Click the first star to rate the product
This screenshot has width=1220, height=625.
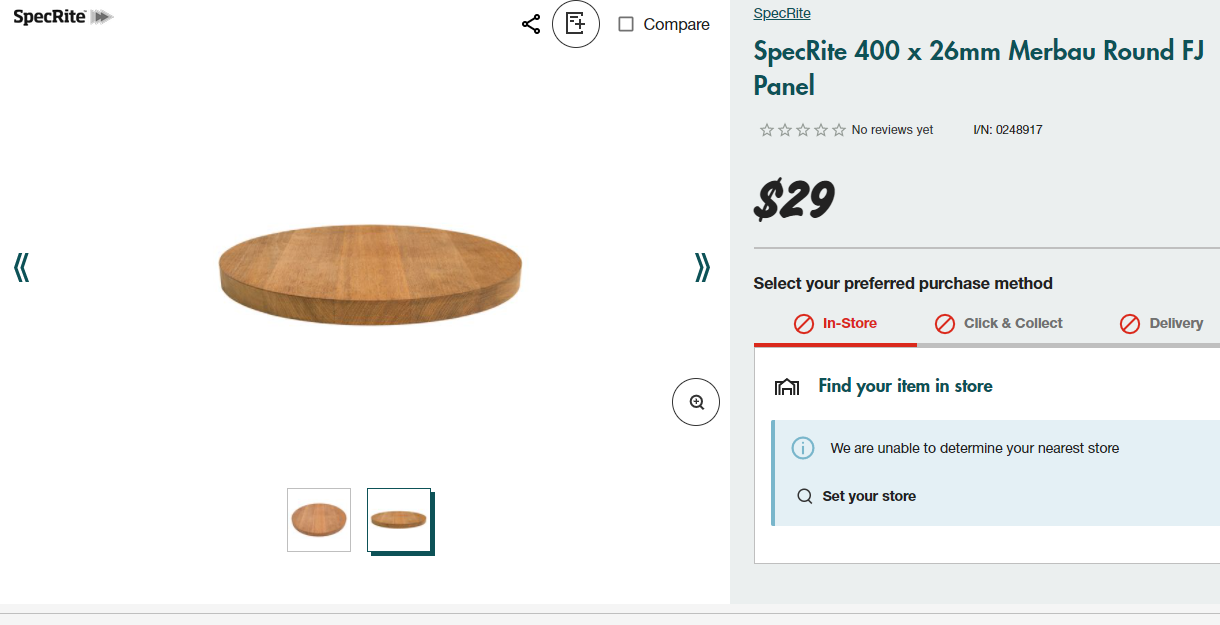[x=765, y=129]
